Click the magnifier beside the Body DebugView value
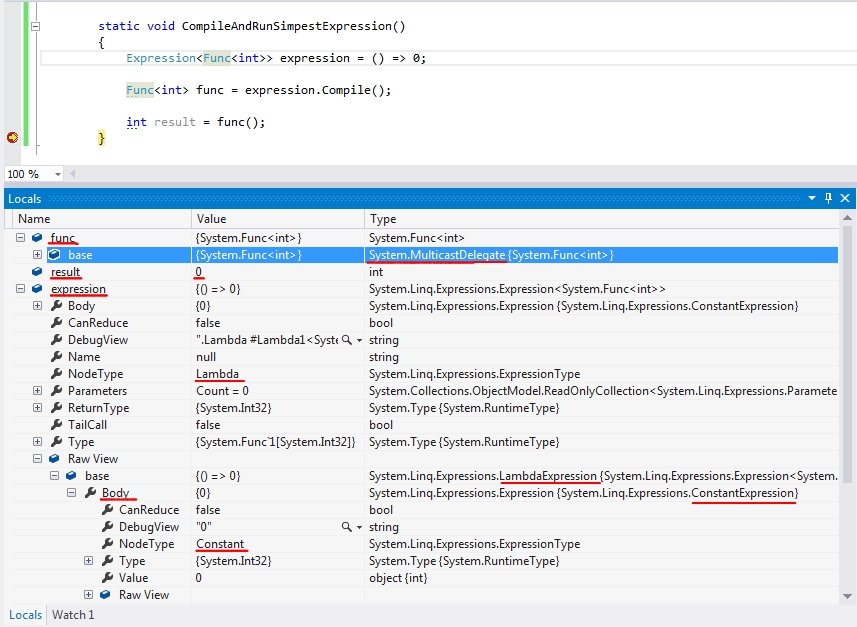Image resolution: width=857 pixels, height=627 pixels. 347,526
